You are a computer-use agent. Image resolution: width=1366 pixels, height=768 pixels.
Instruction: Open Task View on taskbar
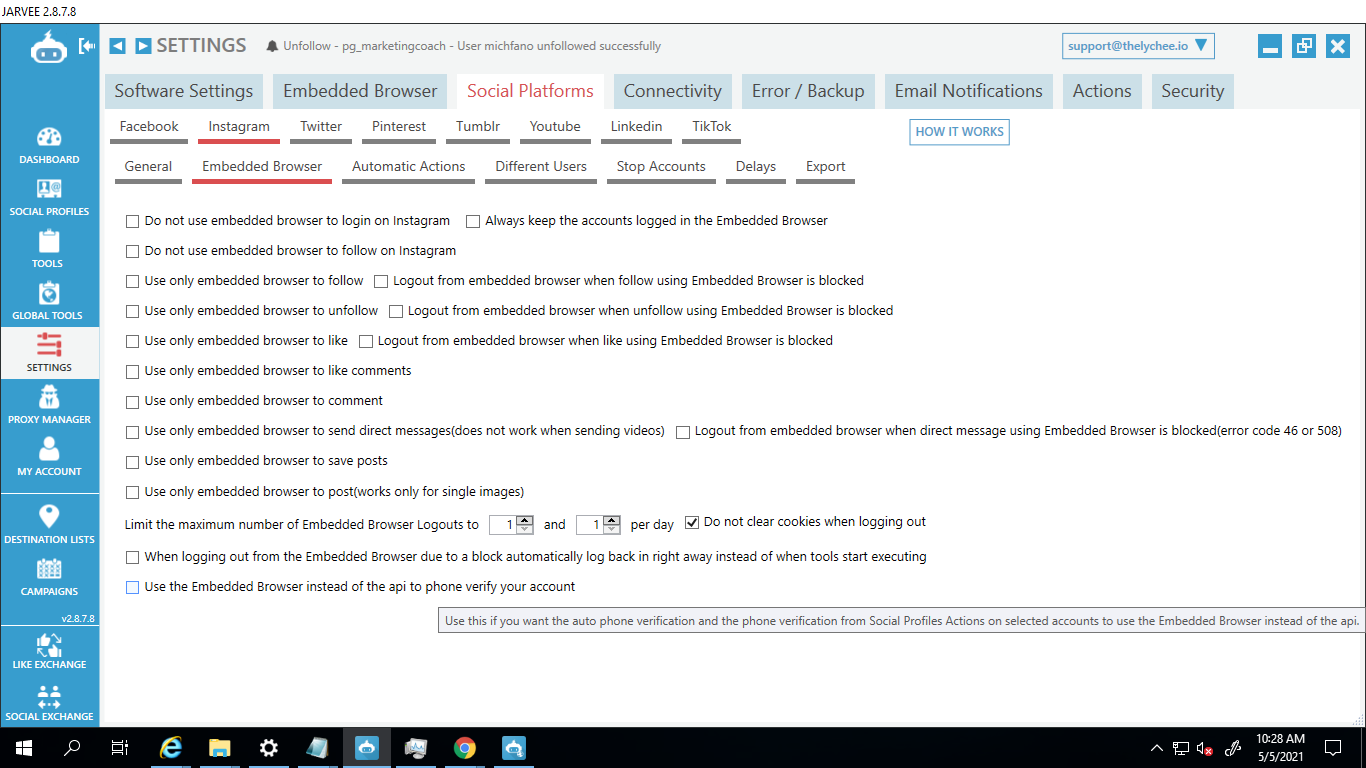tap(120, 747)
